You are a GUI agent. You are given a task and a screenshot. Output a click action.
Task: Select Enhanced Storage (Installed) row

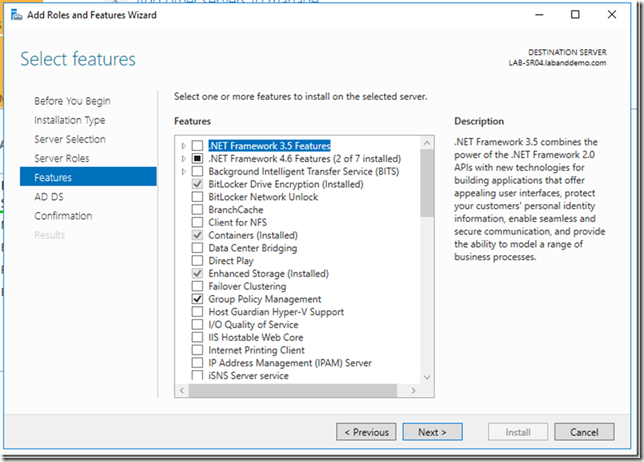[269, 274]
